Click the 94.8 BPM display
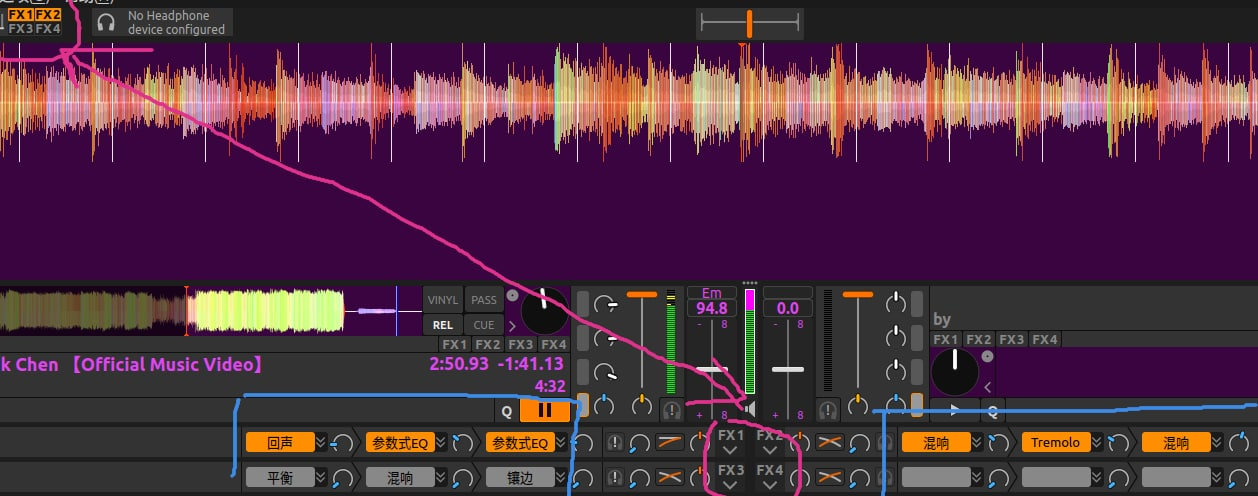The height and width of the screenshot is (496, 1258). [x=711, y=309]
